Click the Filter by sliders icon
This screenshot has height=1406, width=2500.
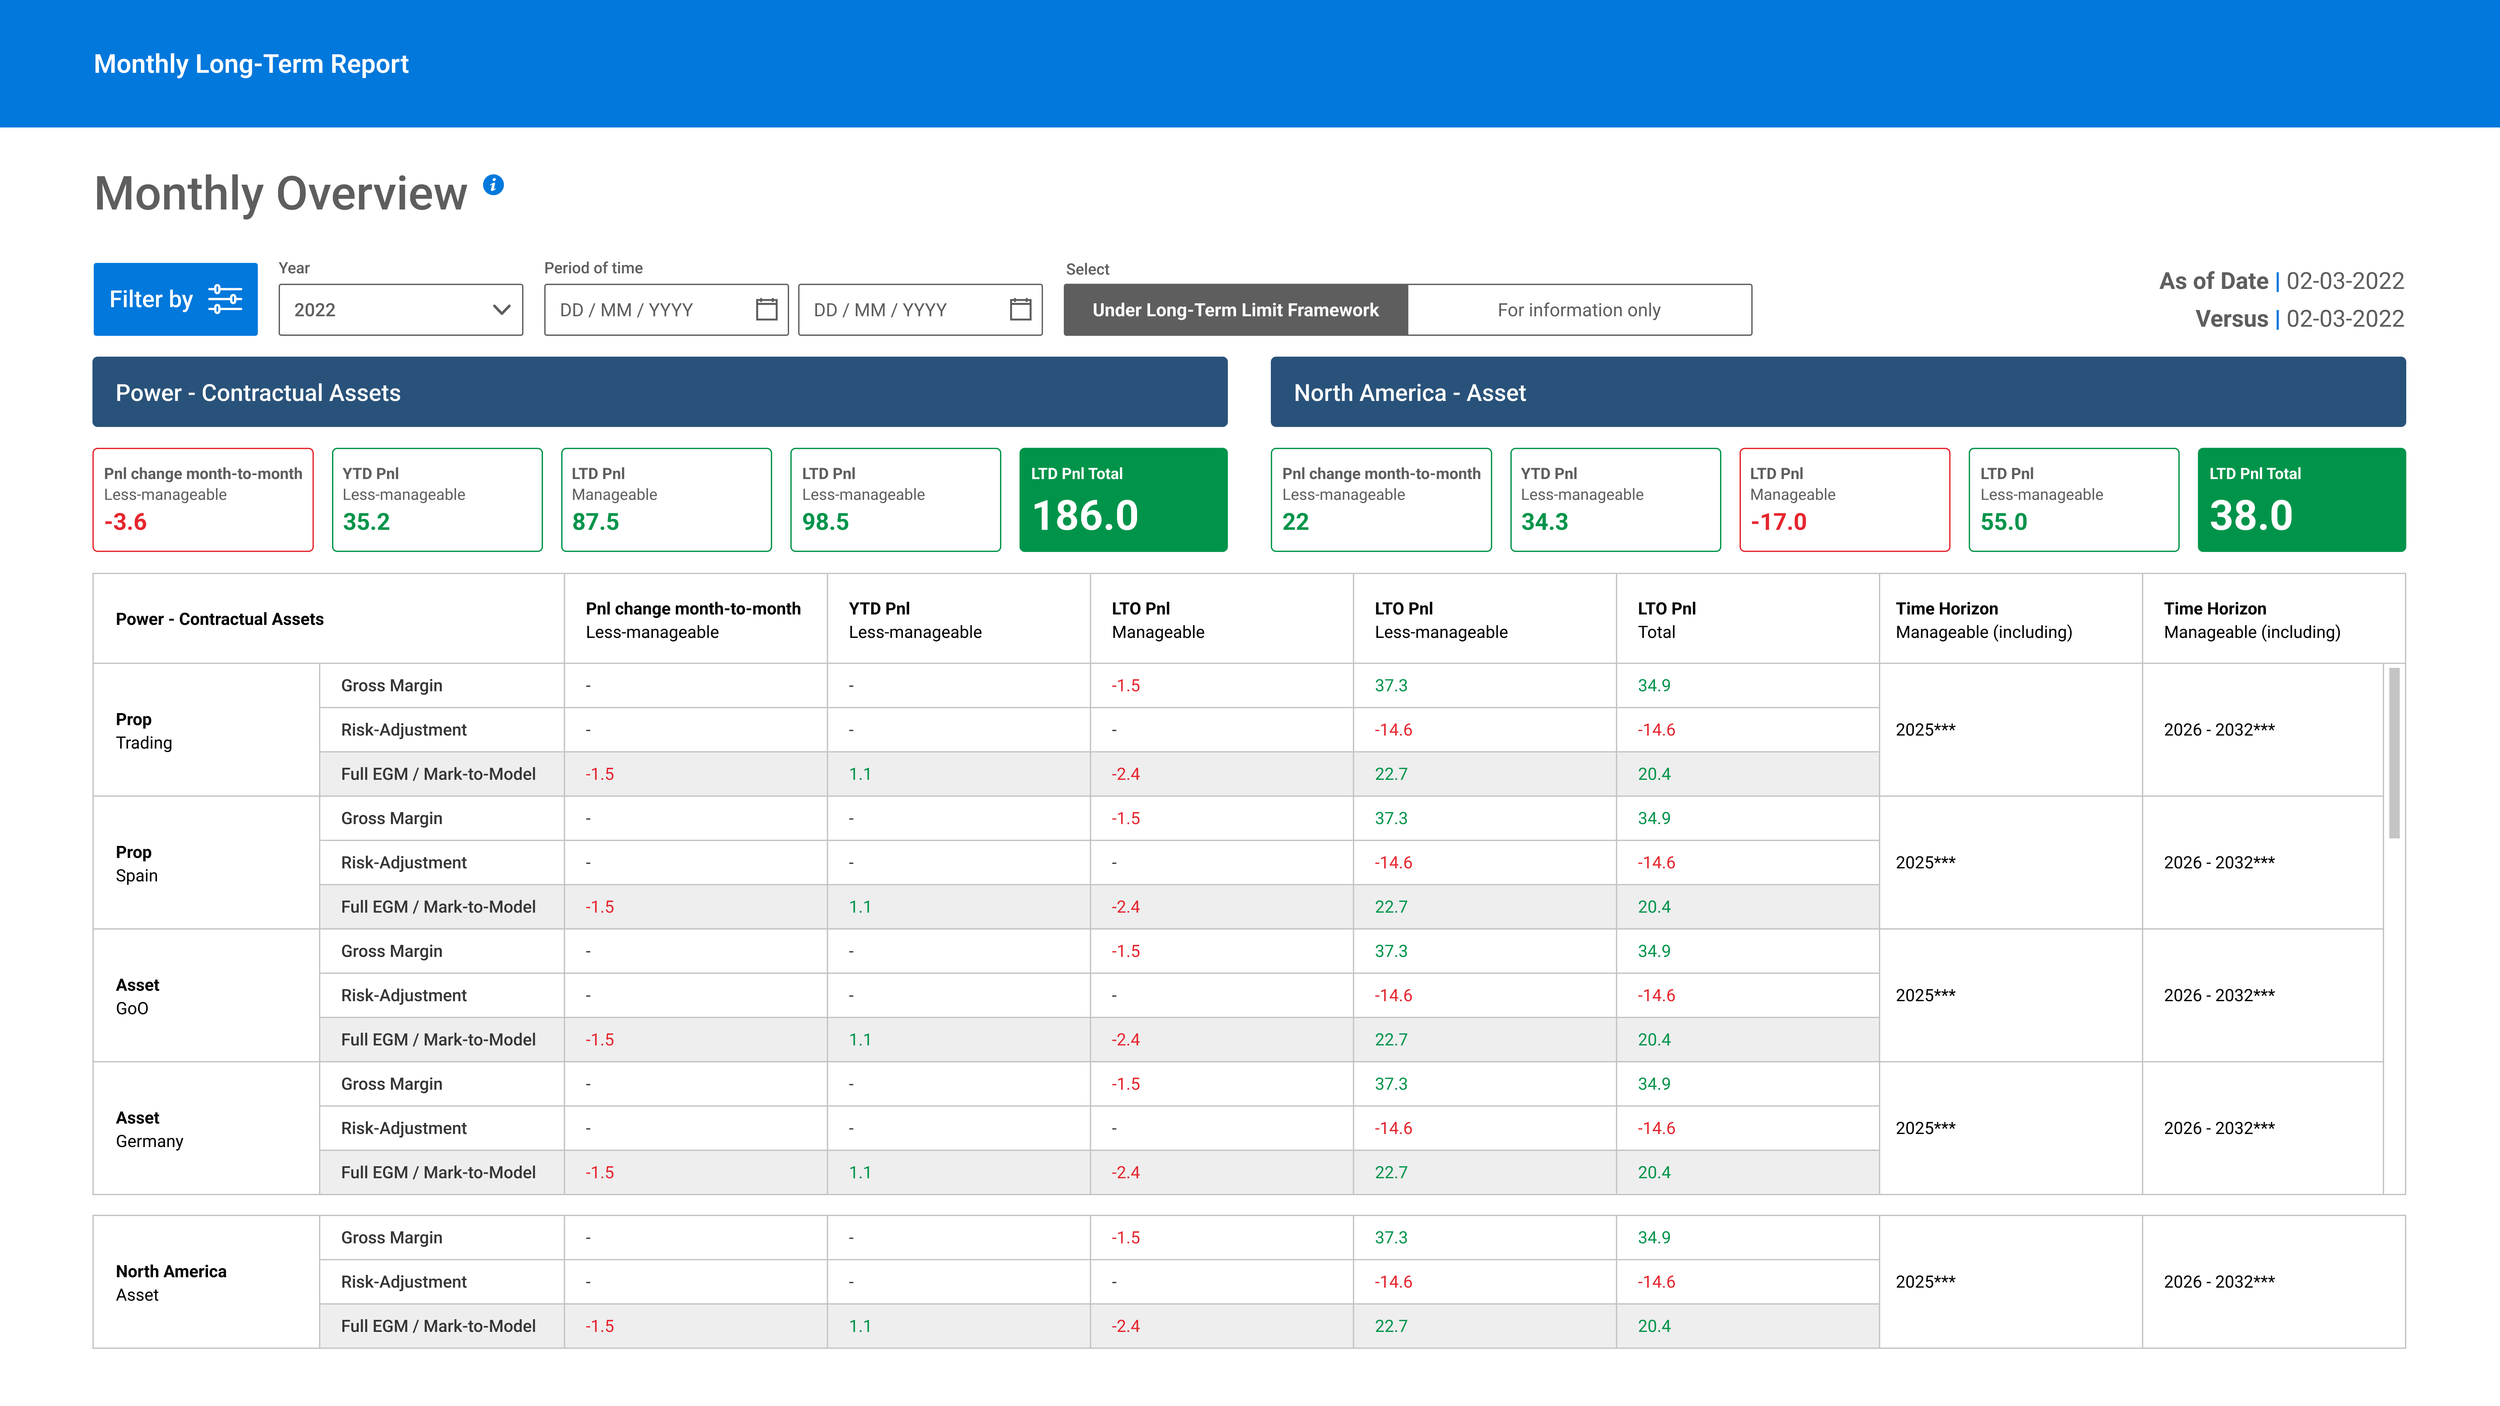click(225, 299)
